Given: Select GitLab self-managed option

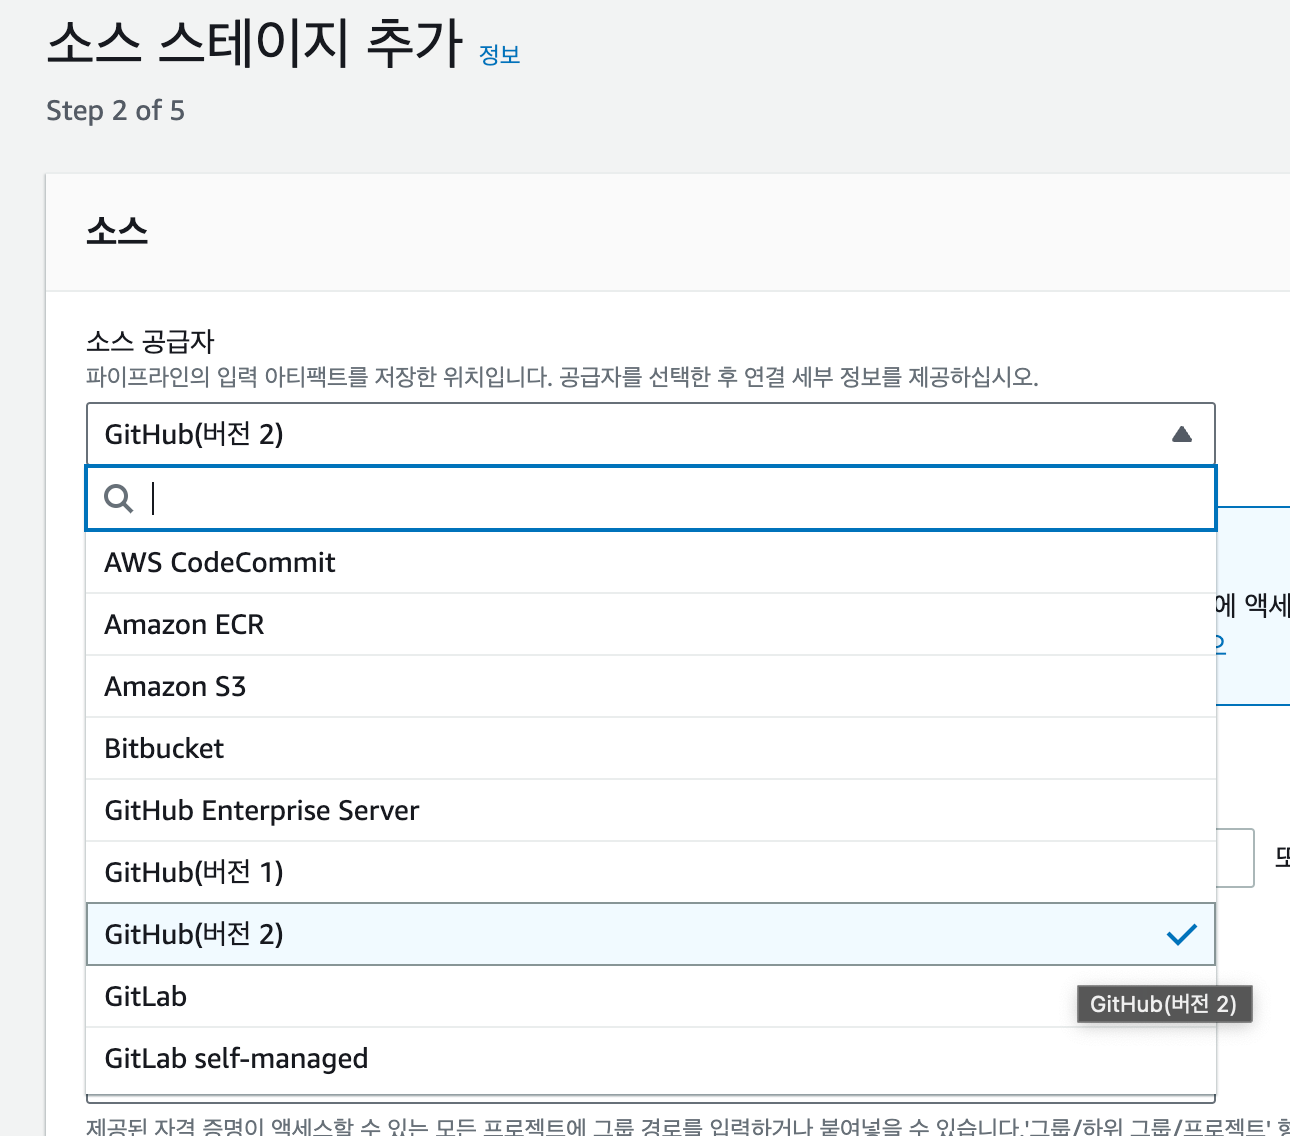Looking at the screenshot, I should tap(651, 1058).
